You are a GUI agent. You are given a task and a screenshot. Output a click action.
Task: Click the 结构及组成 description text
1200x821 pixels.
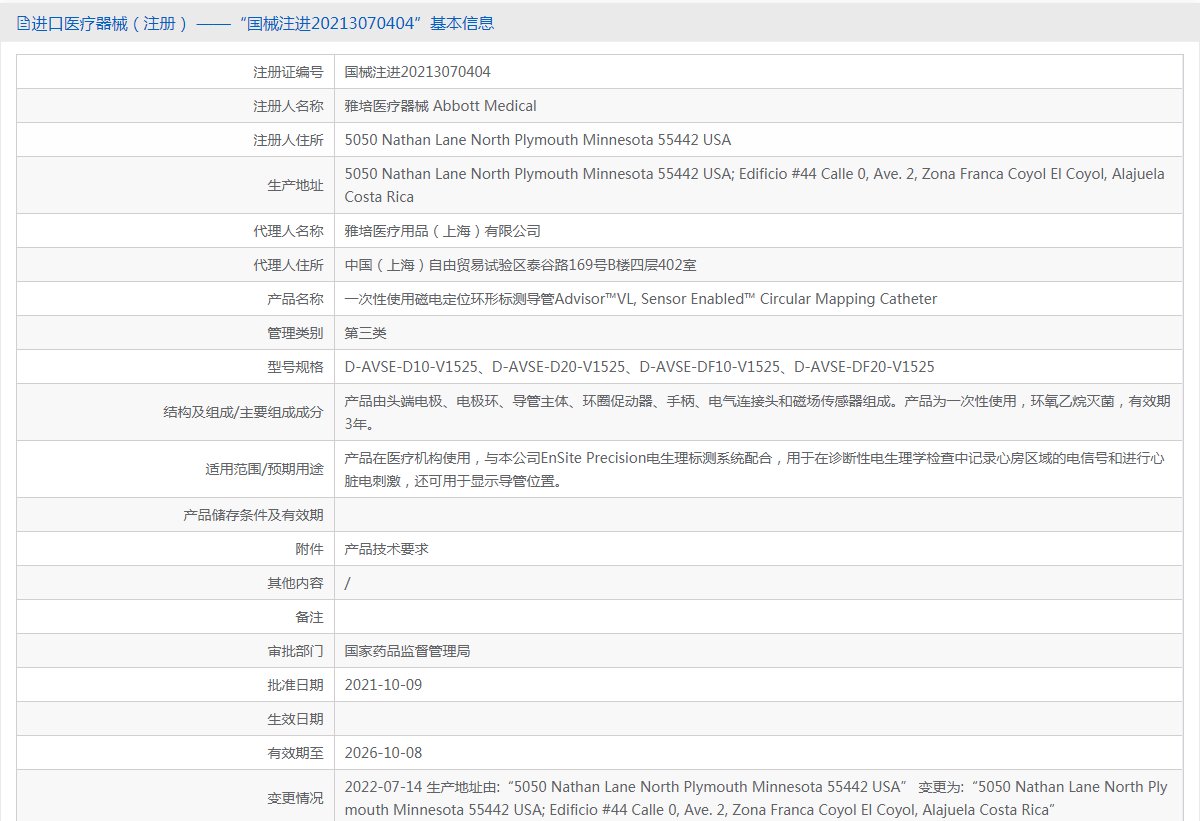pyautogui.click(x=756, y=412)
